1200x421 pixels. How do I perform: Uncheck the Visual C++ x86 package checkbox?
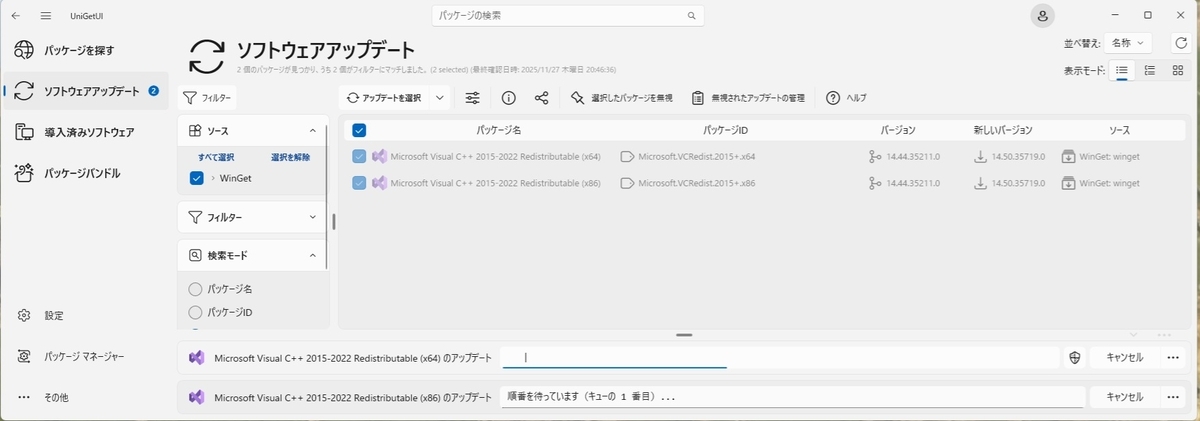pos(359,183)
